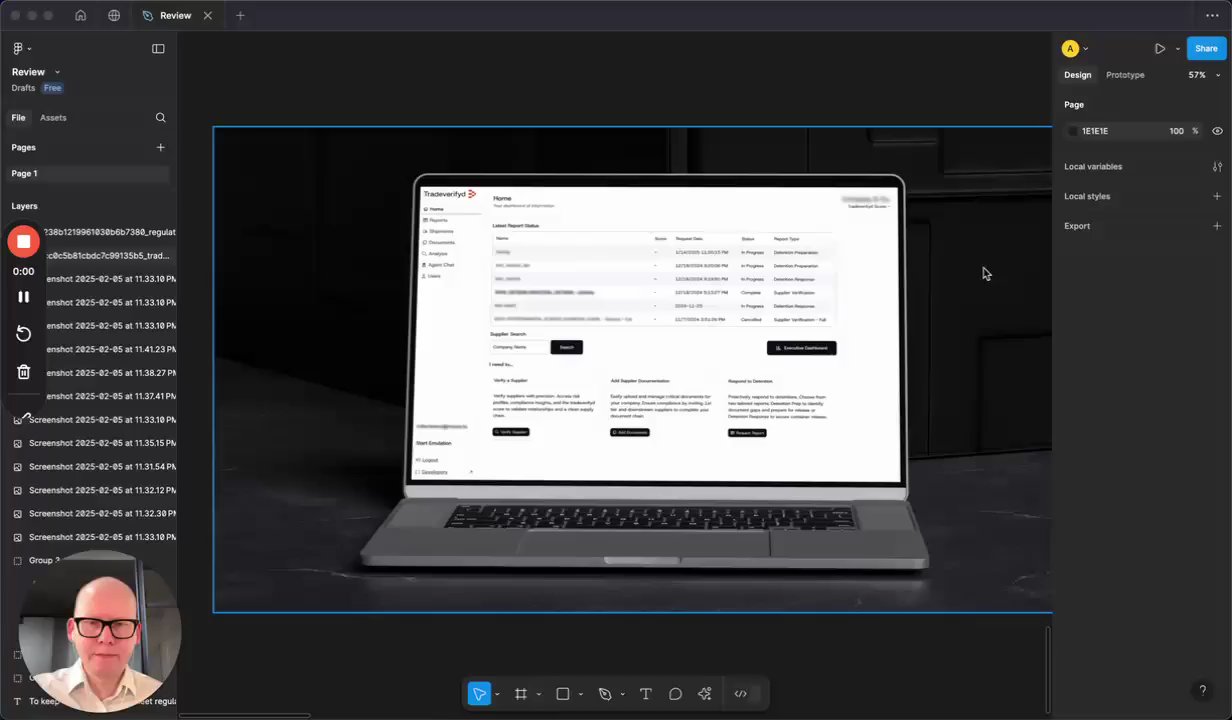Switch to the File tab

pyautogui.click(x=18, y=118)
